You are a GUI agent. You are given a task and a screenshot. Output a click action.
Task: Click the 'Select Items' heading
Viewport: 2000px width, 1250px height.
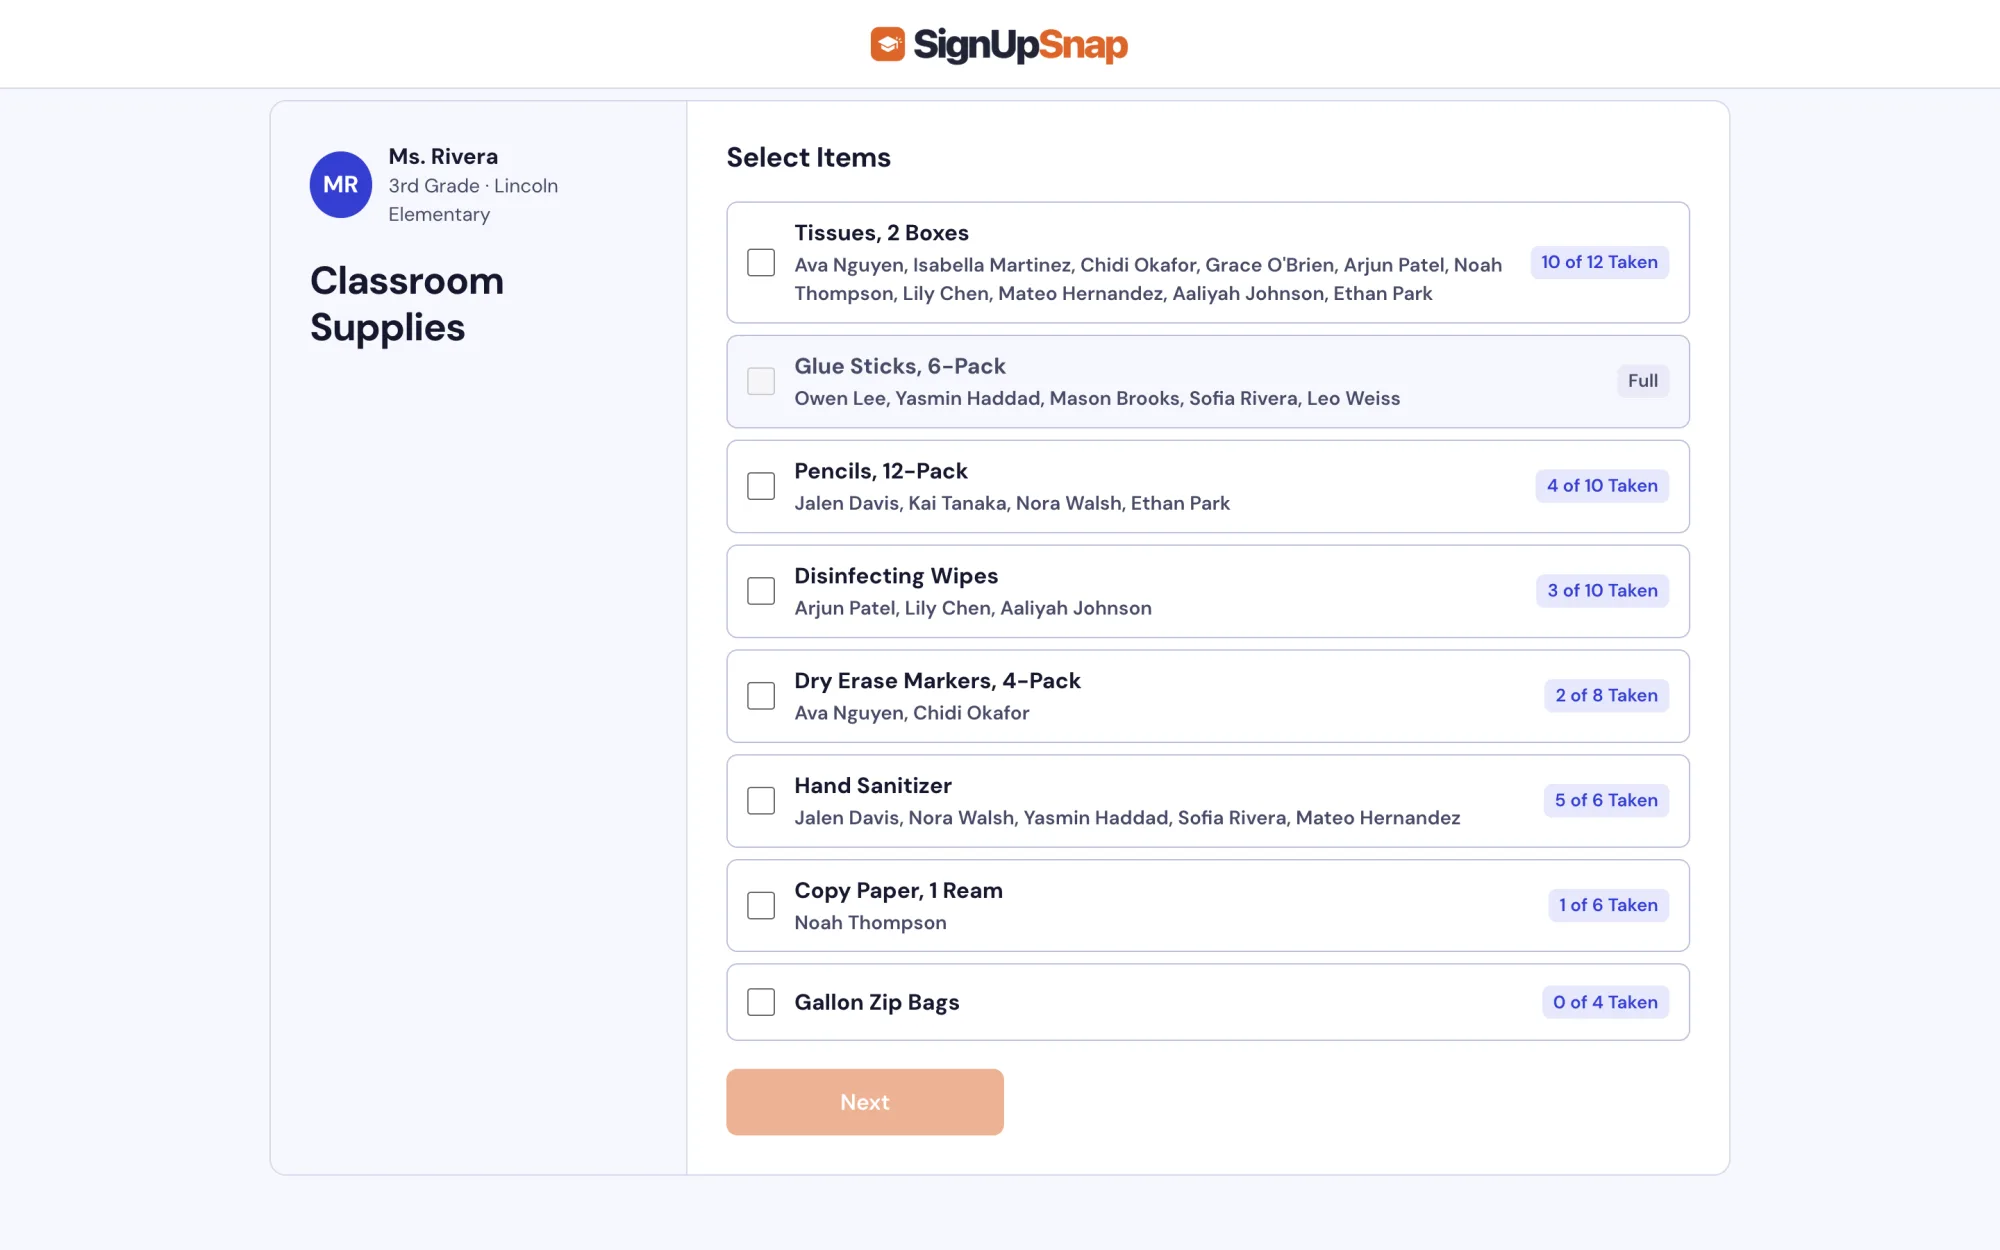(x=808, y=157)
